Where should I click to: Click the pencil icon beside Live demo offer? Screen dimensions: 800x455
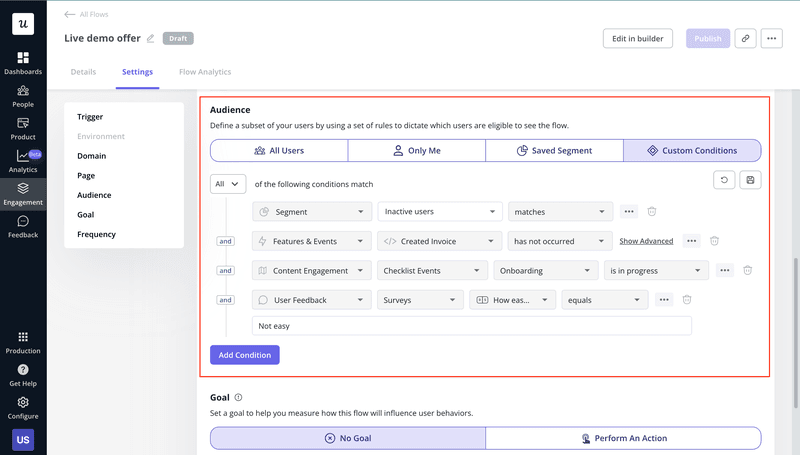[x=151, y=39]
